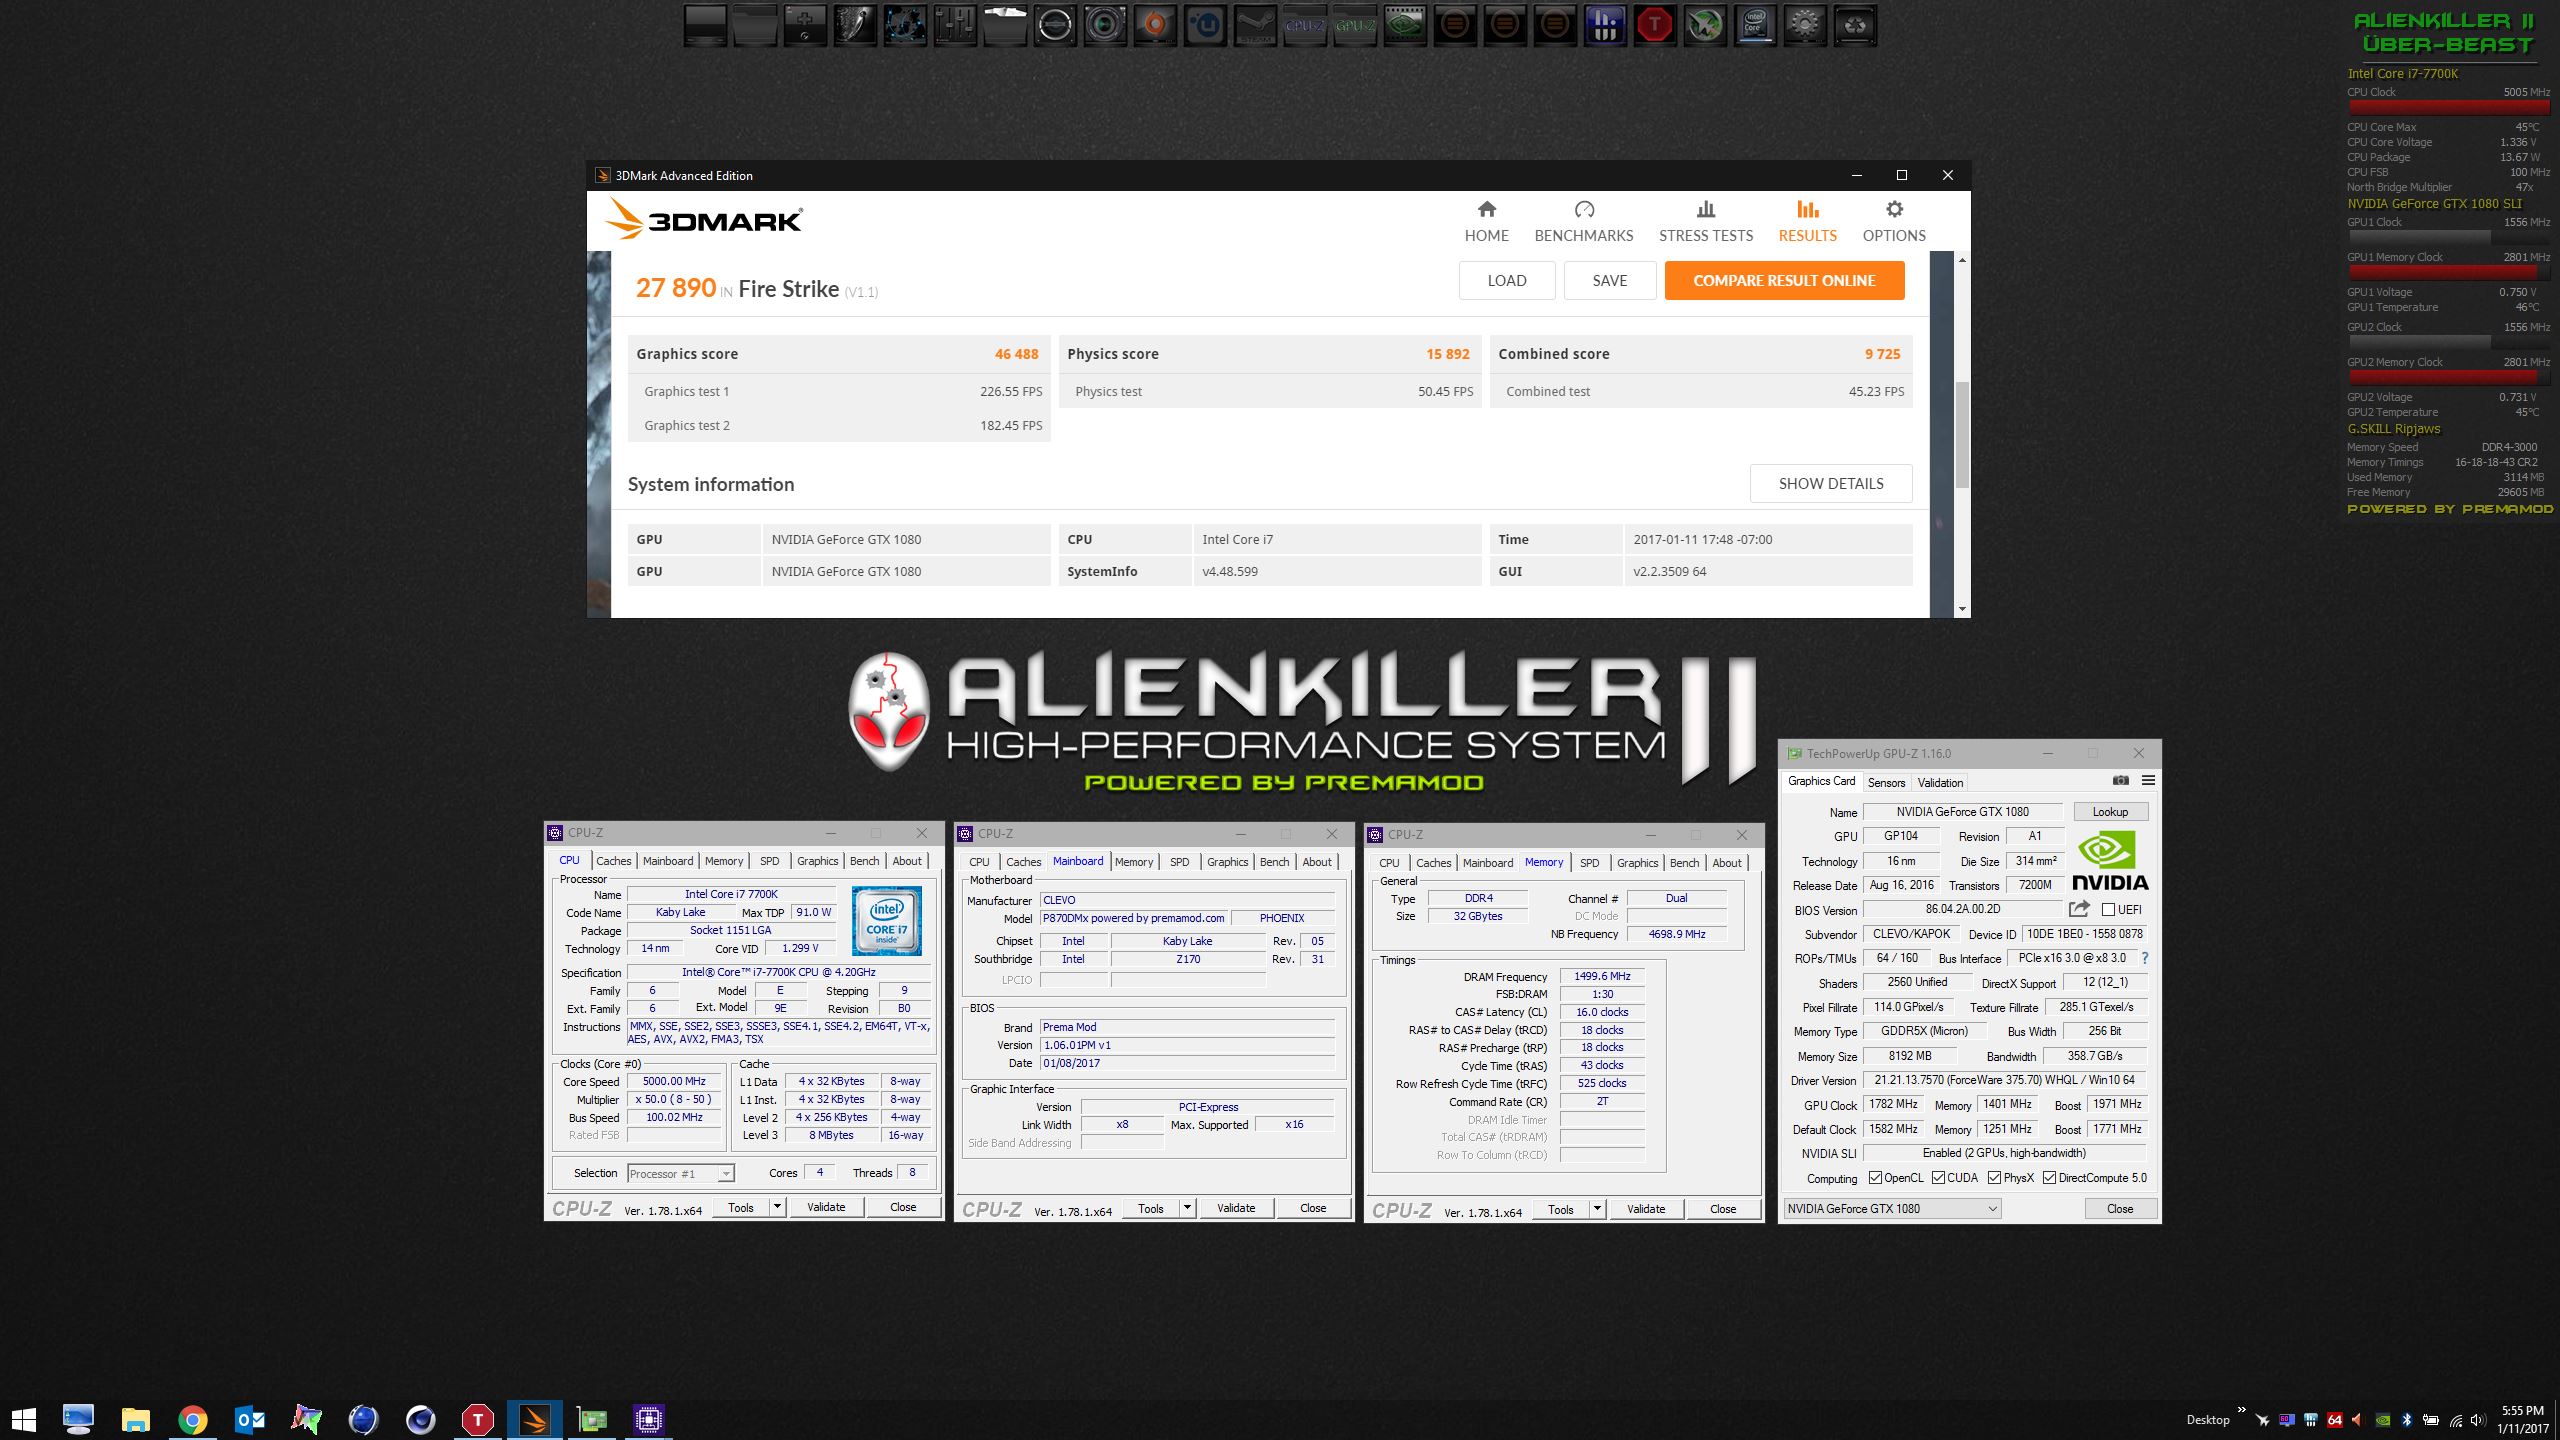Click the 3DMark vertical scrollbar thumb
Image resolution: width=2560 pixels, height=1440 pixels.
(x=1961, y=434)
